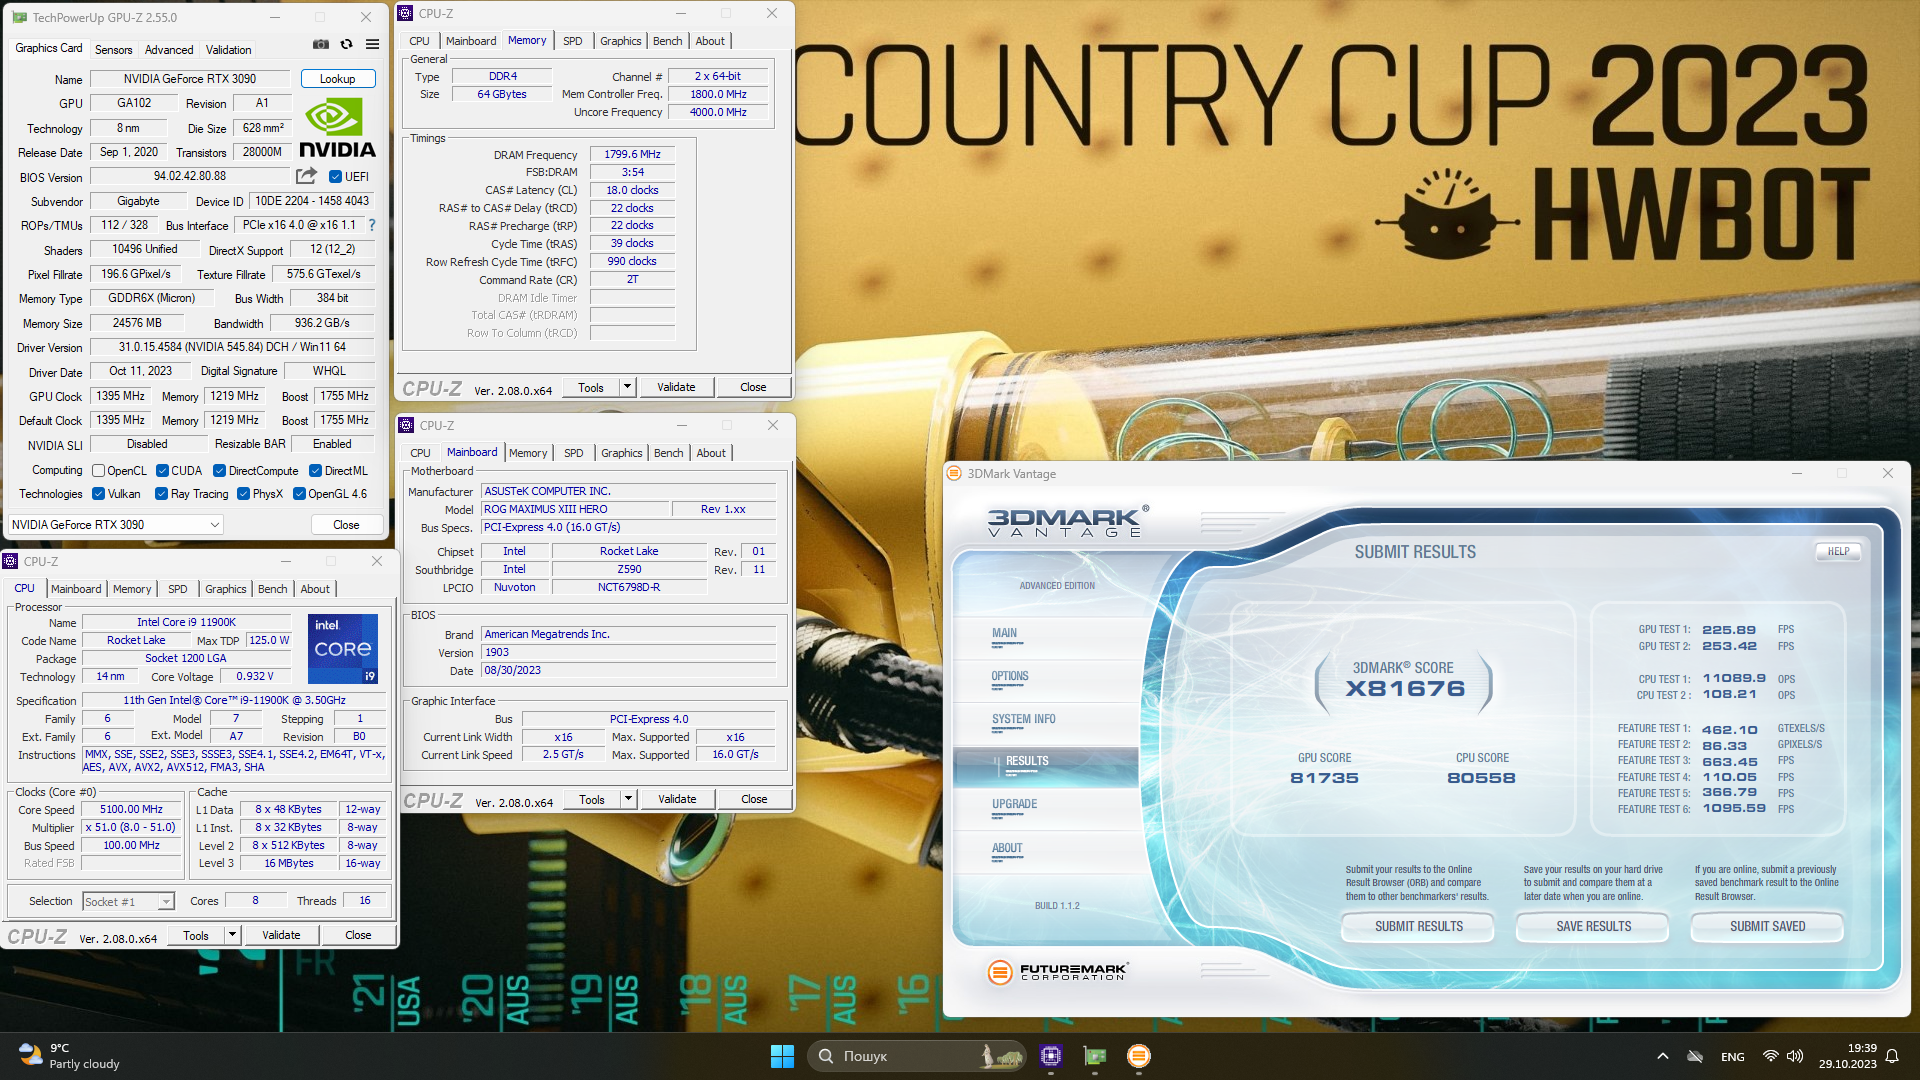
Task: Click the GPU-Z refresh icon
Action: pos(346,45)
